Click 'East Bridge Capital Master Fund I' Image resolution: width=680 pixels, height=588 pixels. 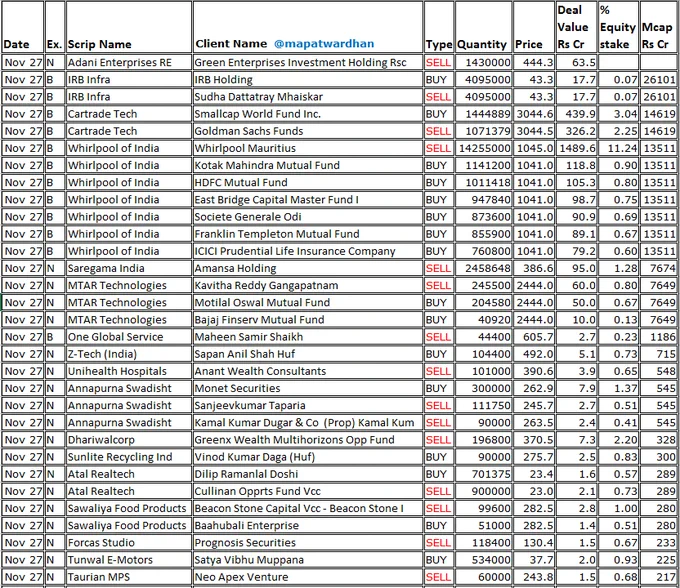(x=308, y=199)
